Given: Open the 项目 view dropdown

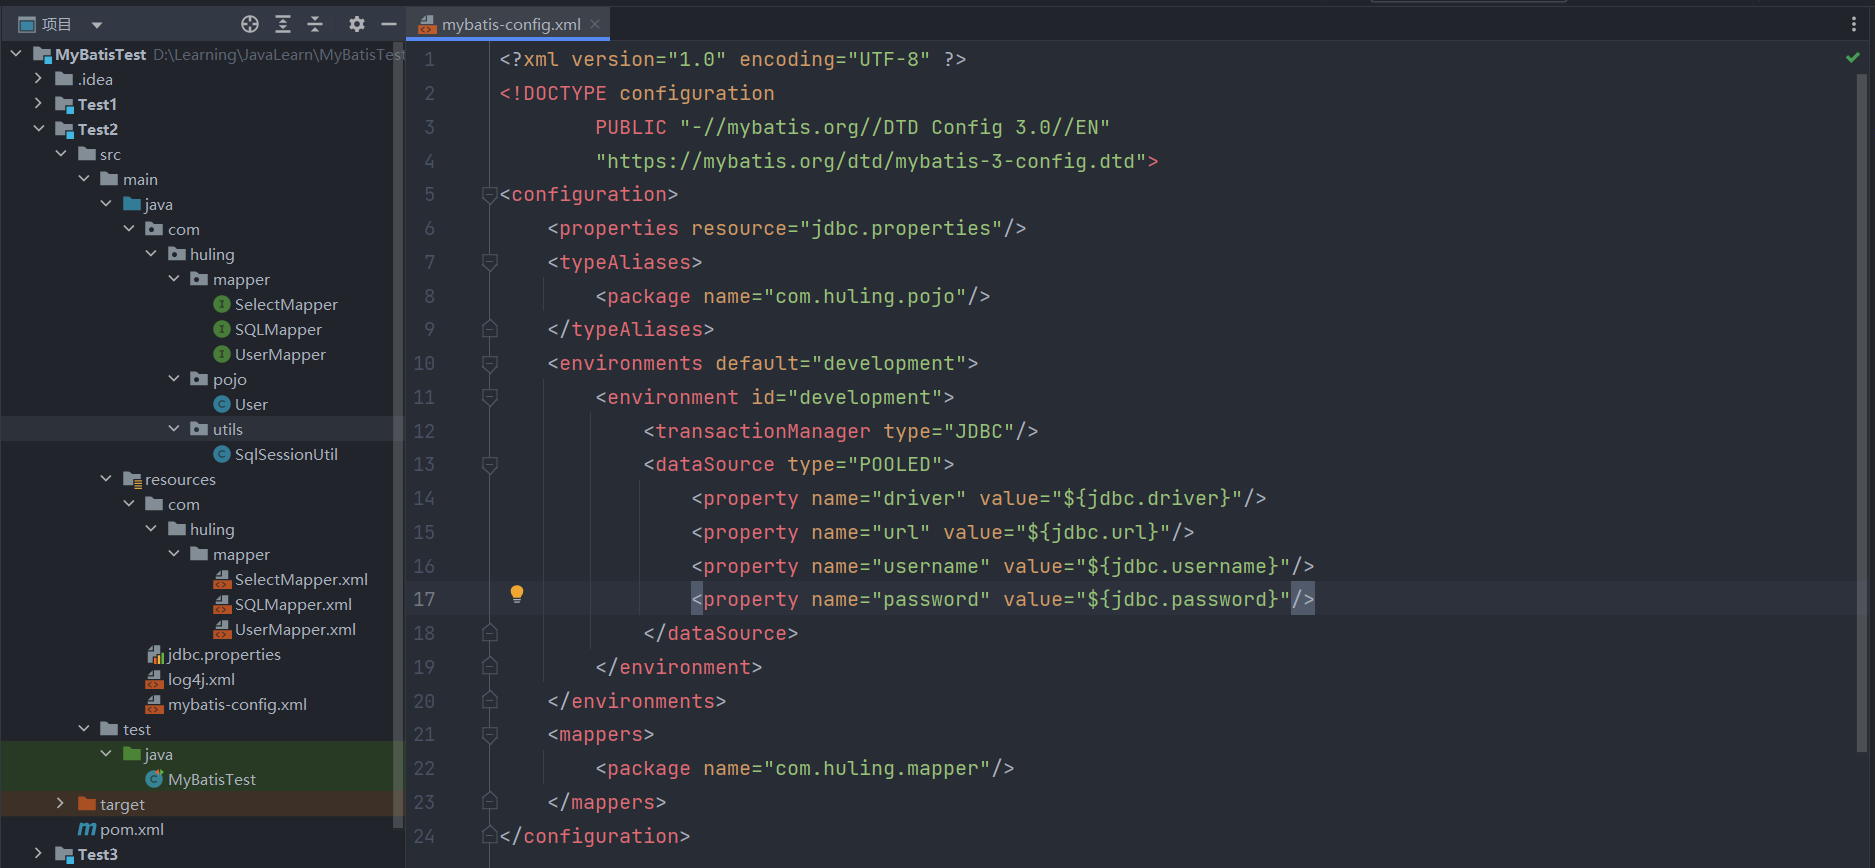Looking at the screenshot, I should 97,24.
